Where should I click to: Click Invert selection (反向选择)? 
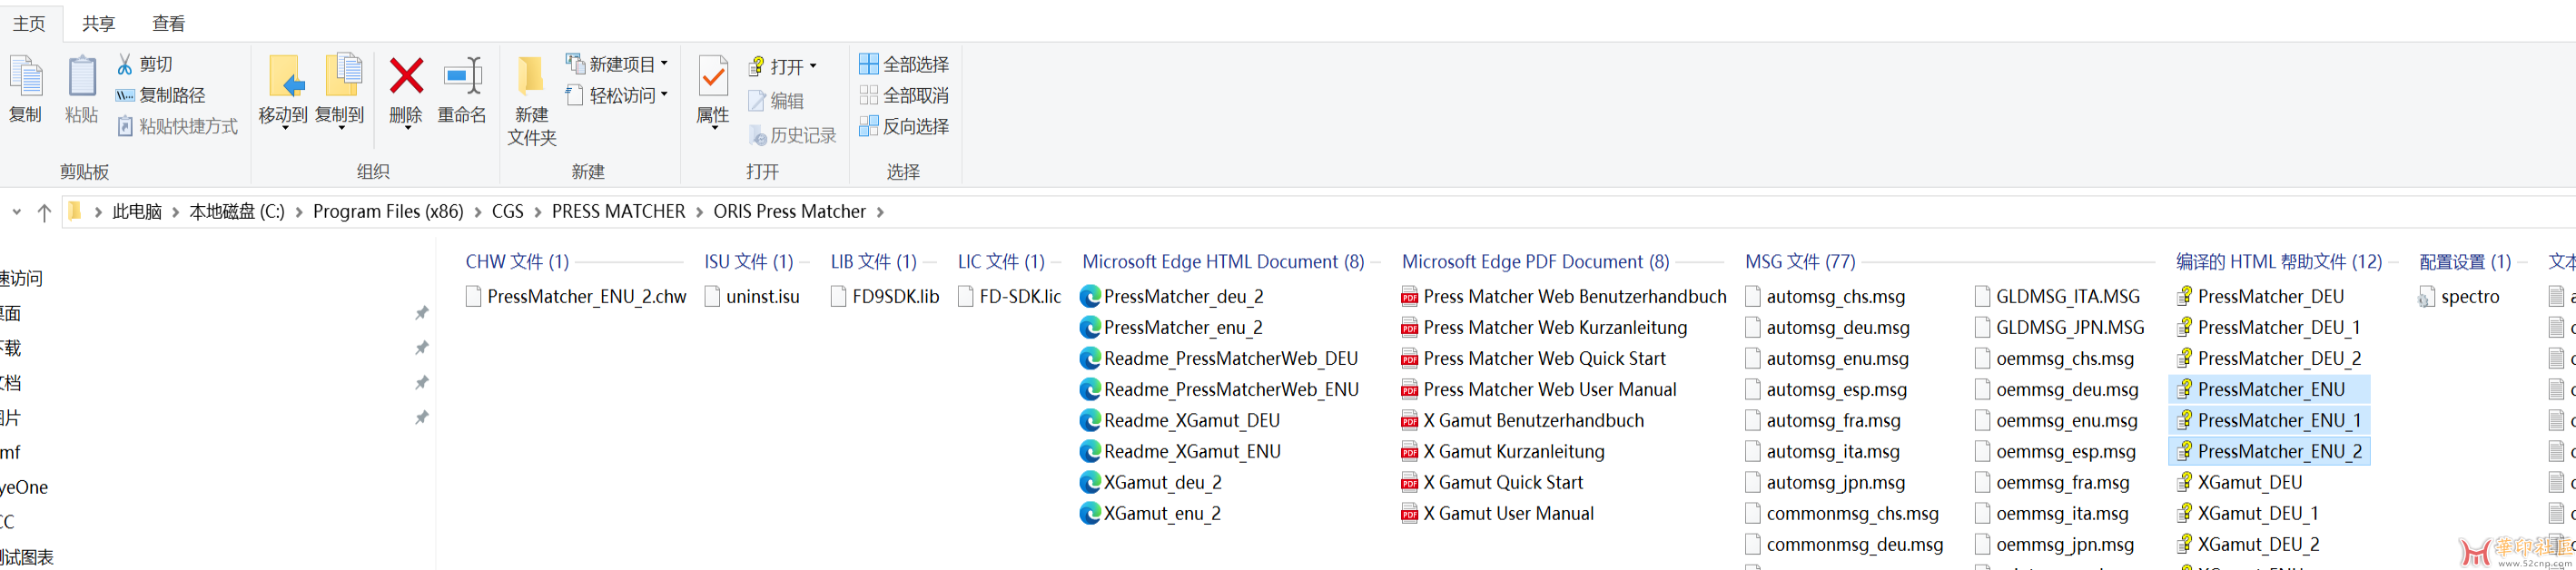coord(869,126)
